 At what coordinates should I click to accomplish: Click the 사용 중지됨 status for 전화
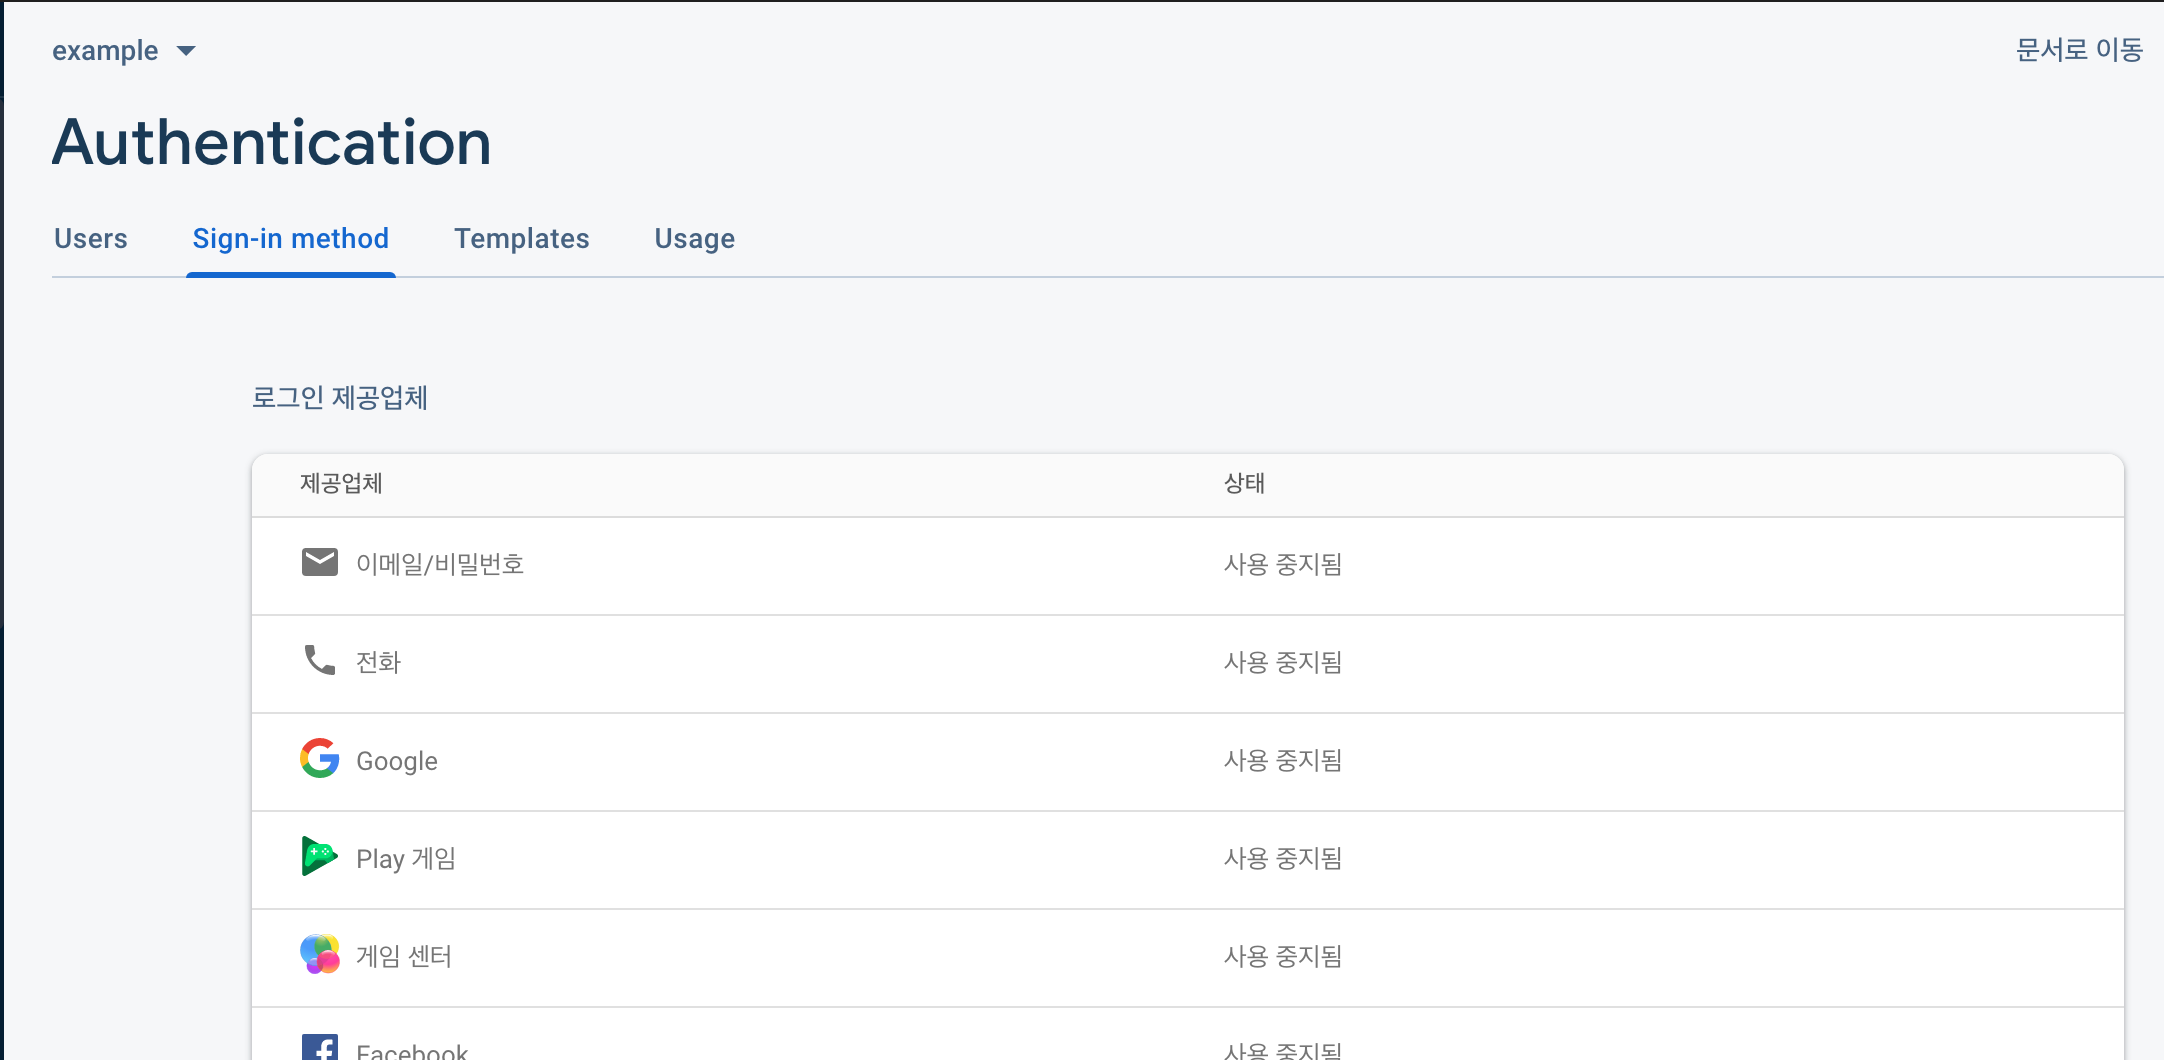tap(1283, 662)
